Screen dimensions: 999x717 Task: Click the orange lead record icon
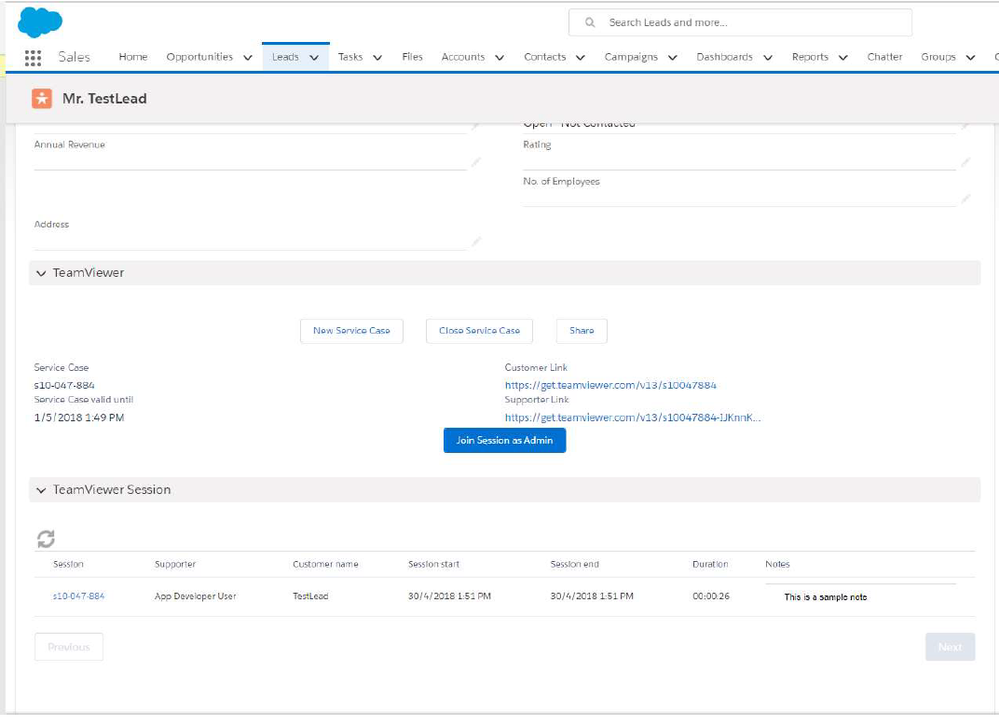point(42,98)
